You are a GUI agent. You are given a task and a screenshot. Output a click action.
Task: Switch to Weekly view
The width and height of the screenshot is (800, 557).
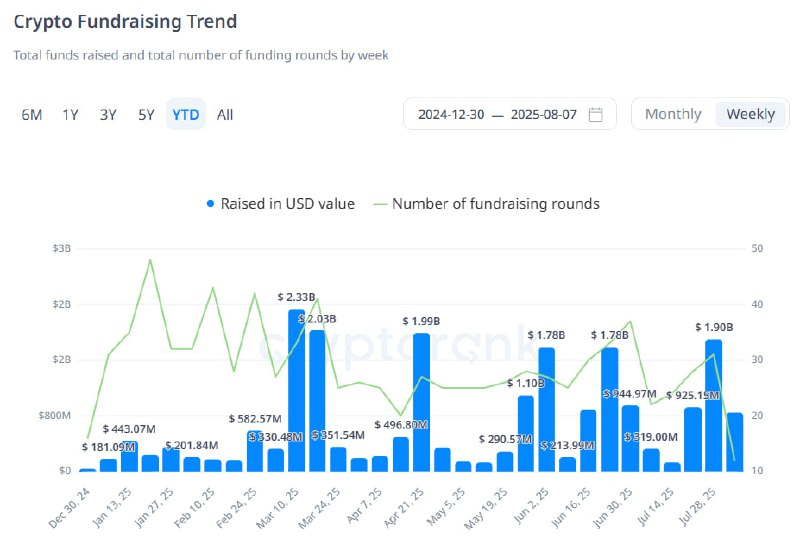pyautogui.click(x=750, y=114)
